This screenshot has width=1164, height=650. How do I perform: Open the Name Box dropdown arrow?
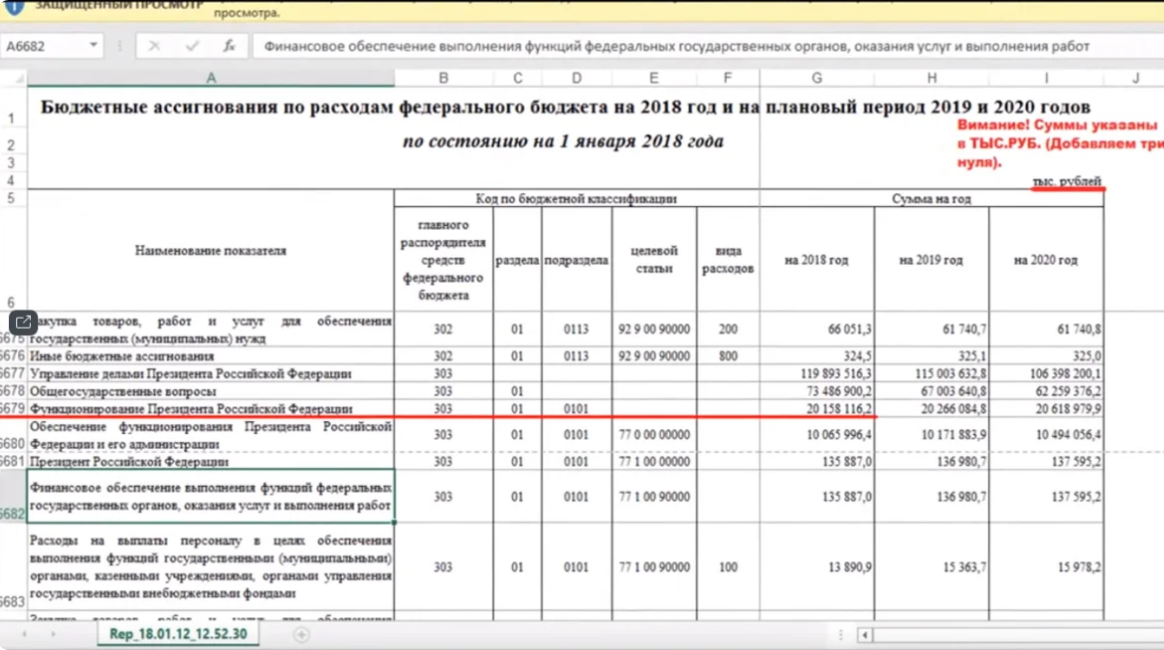click(x=94, y=45)
